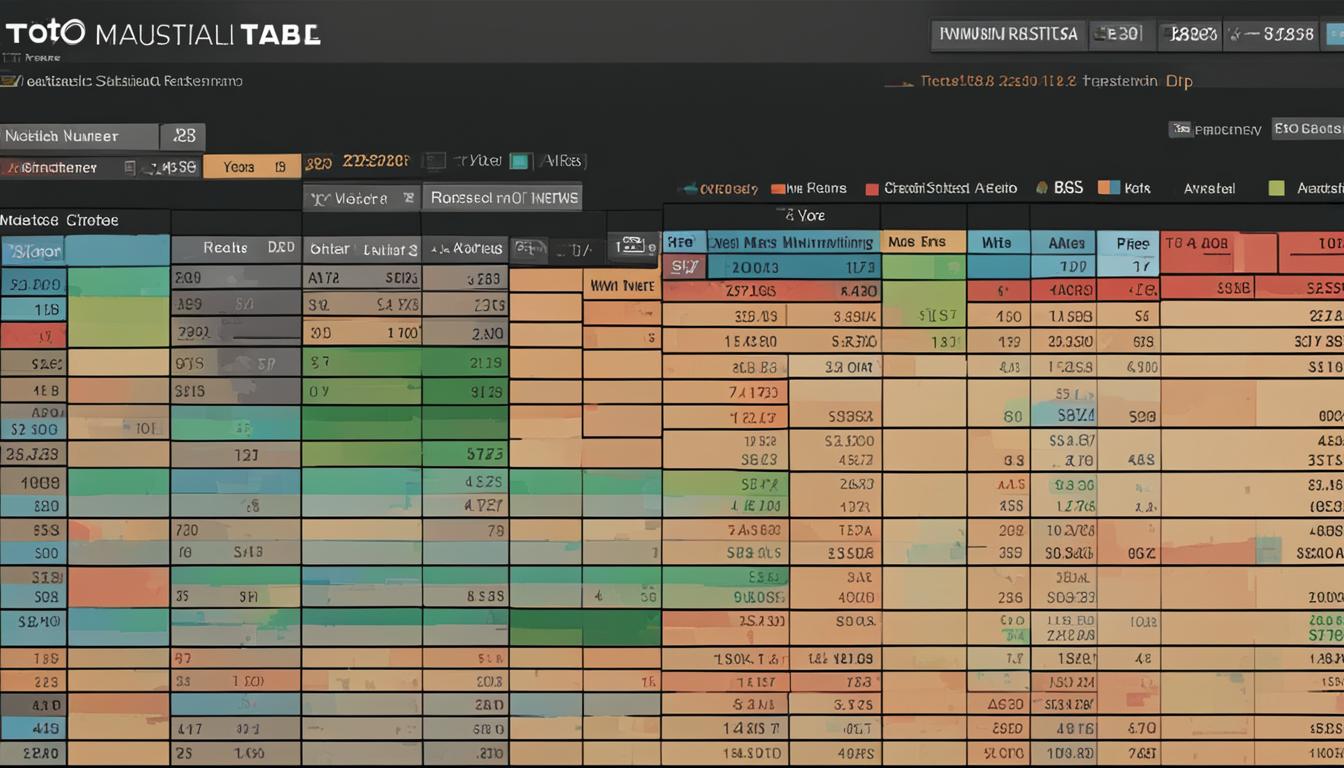This screenshot has height=768, width=1344.
Task: Click the green legend swatch after Avnatal
Action: tap(1276, 188)
